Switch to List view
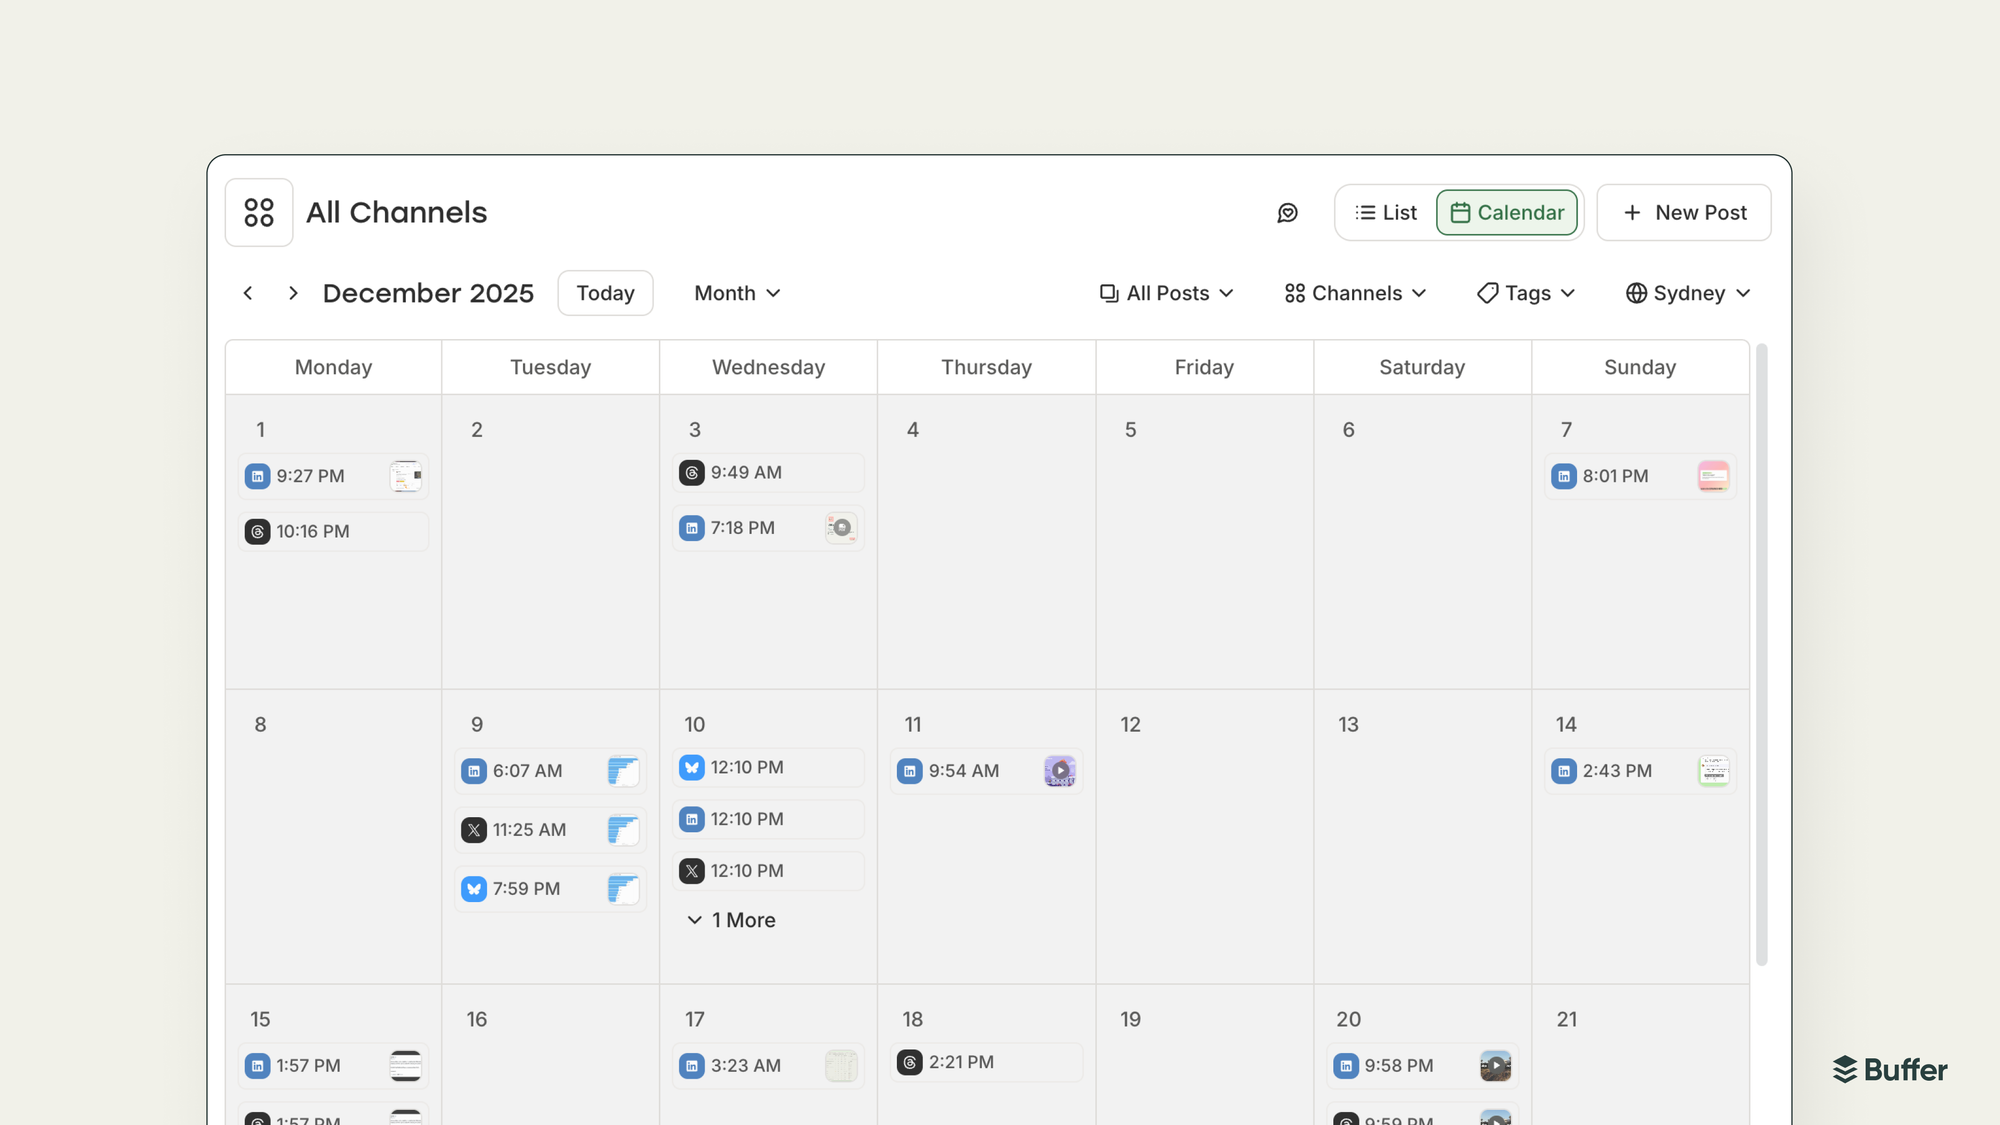The width and height of the screenshot is (2000, 1125). coord(1386,213)
